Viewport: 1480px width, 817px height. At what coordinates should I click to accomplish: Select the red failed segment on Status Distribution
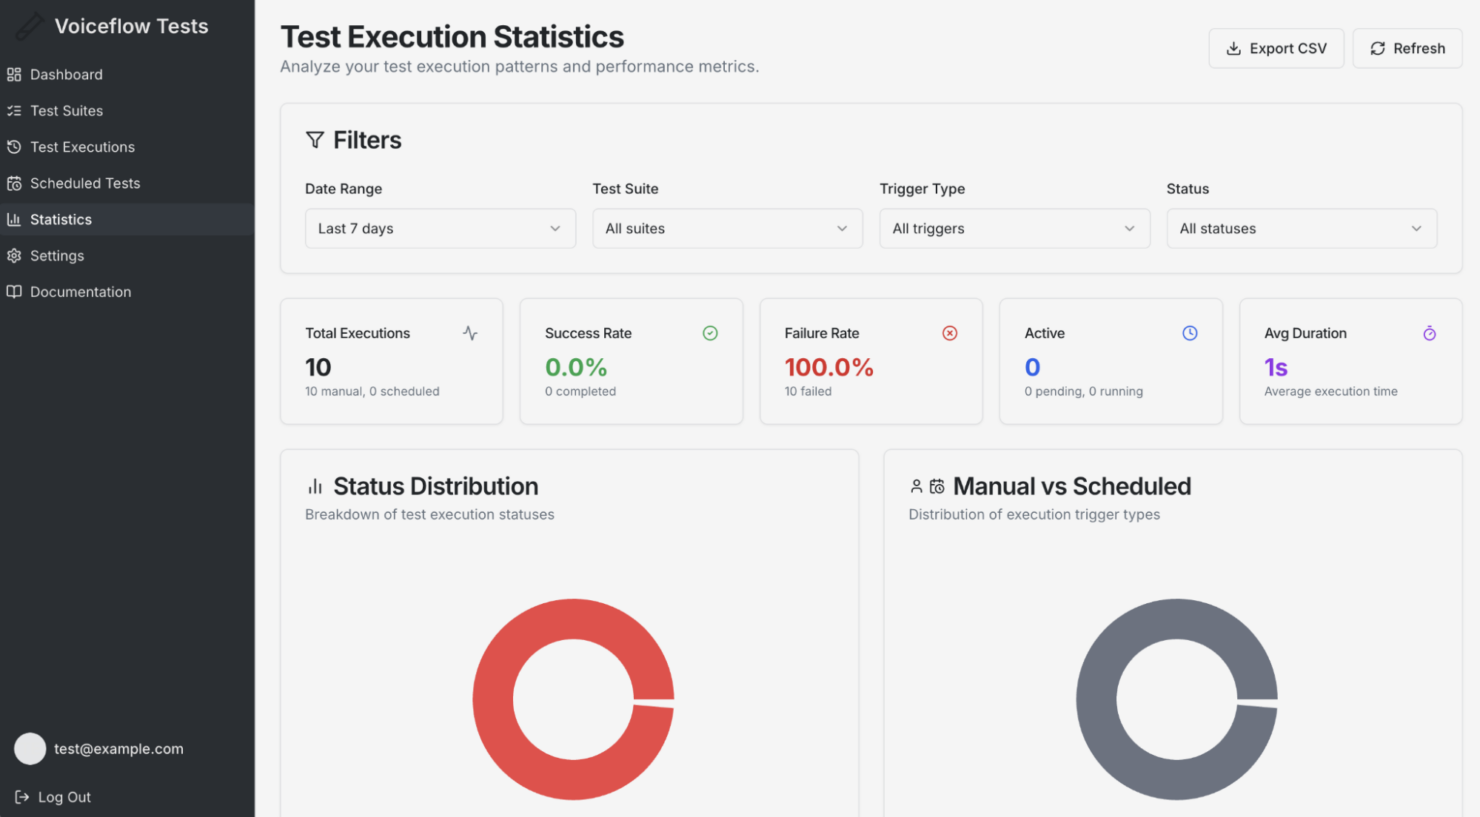pyautogui.click(x=573, y=620)
